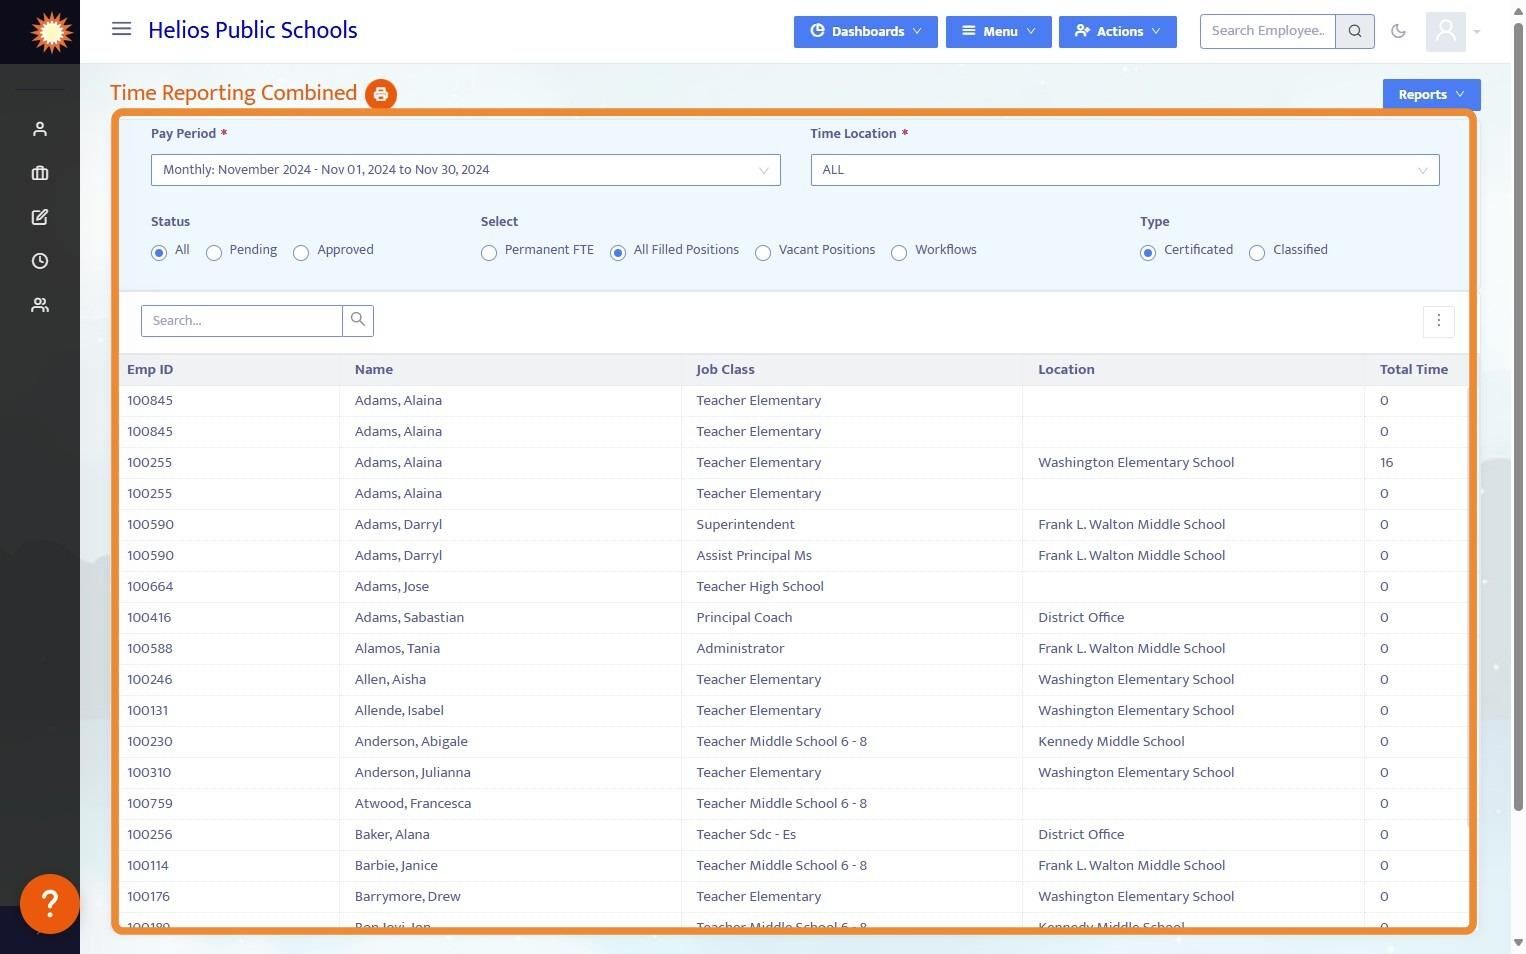
Task: Select the Certificated type radio
Action: 1148,253
